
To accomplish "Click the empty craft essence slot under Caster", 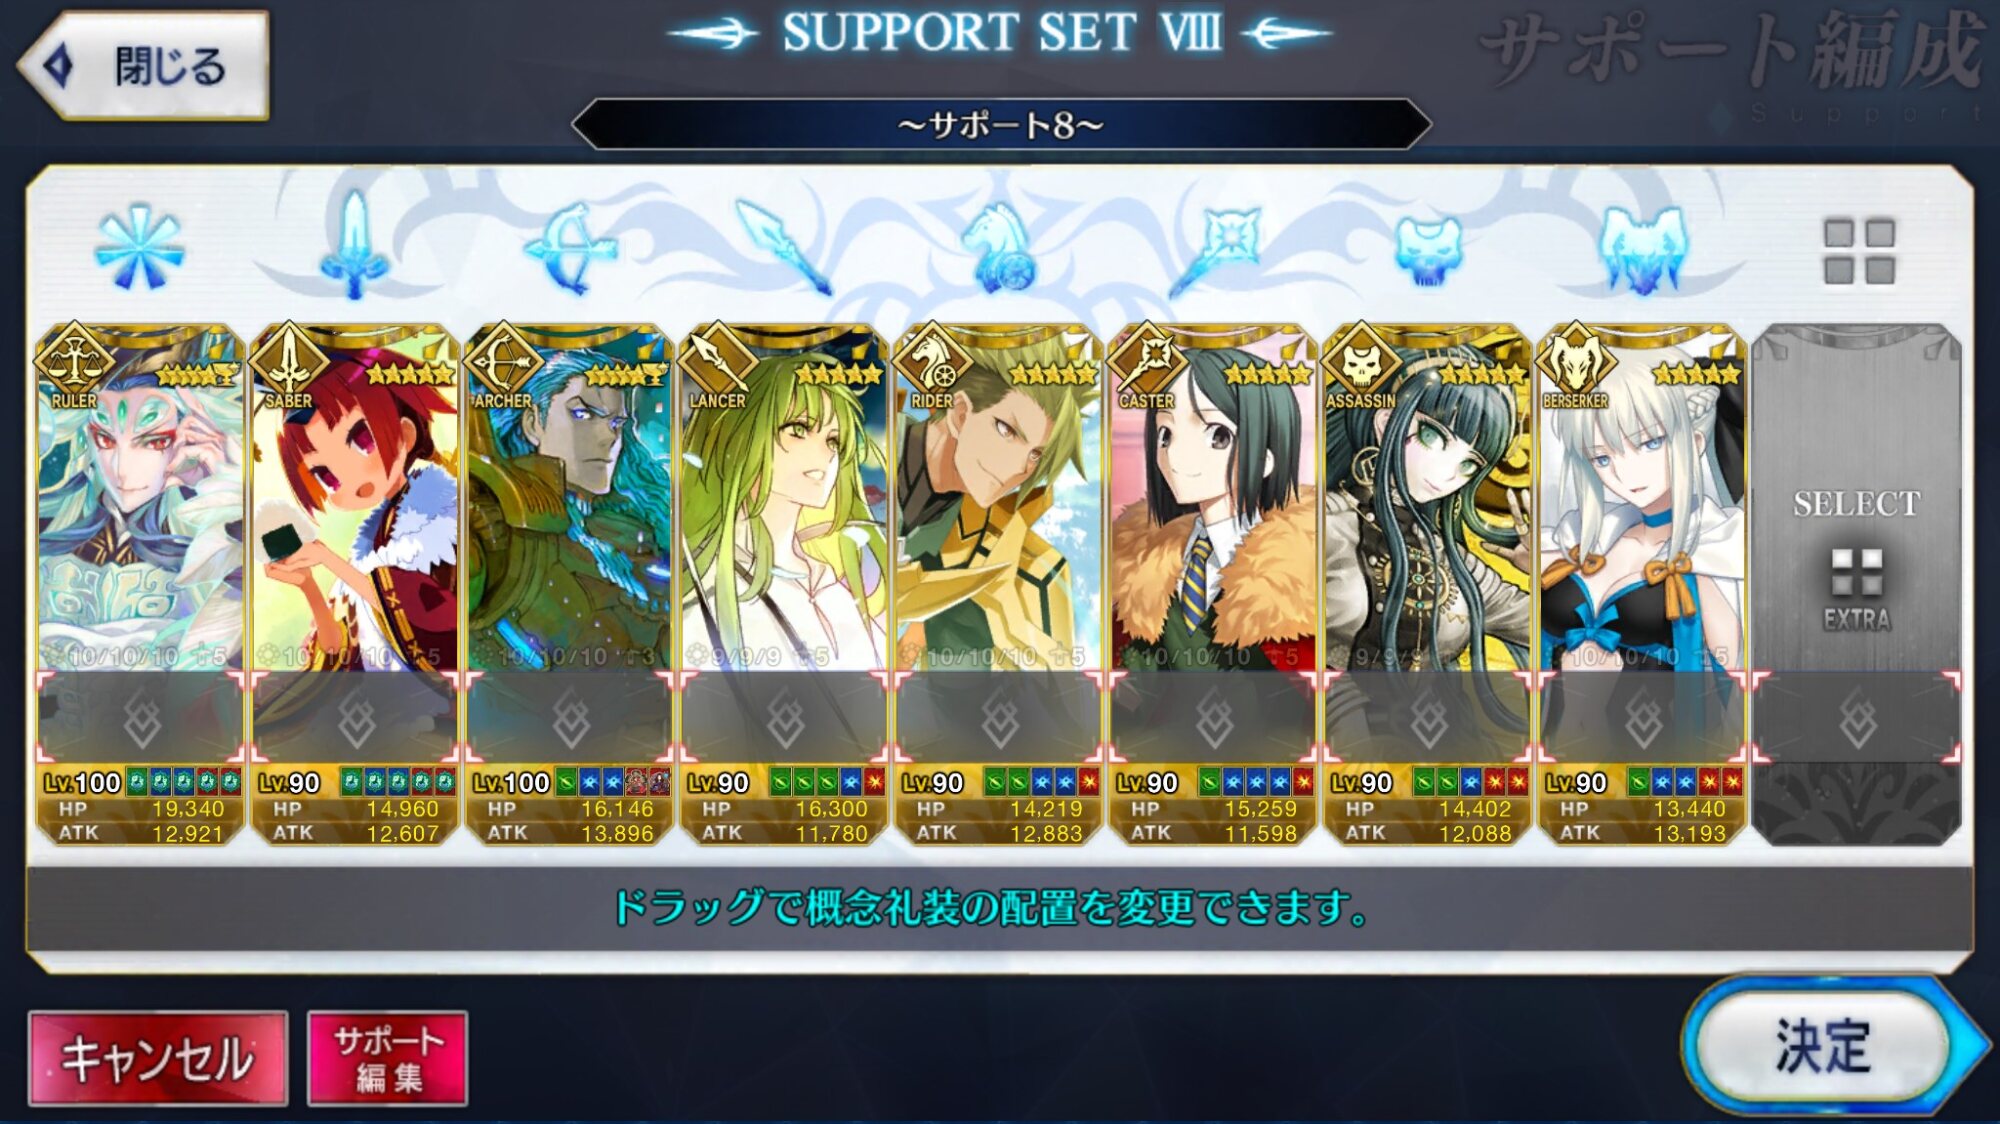I will pos(1213,718).
